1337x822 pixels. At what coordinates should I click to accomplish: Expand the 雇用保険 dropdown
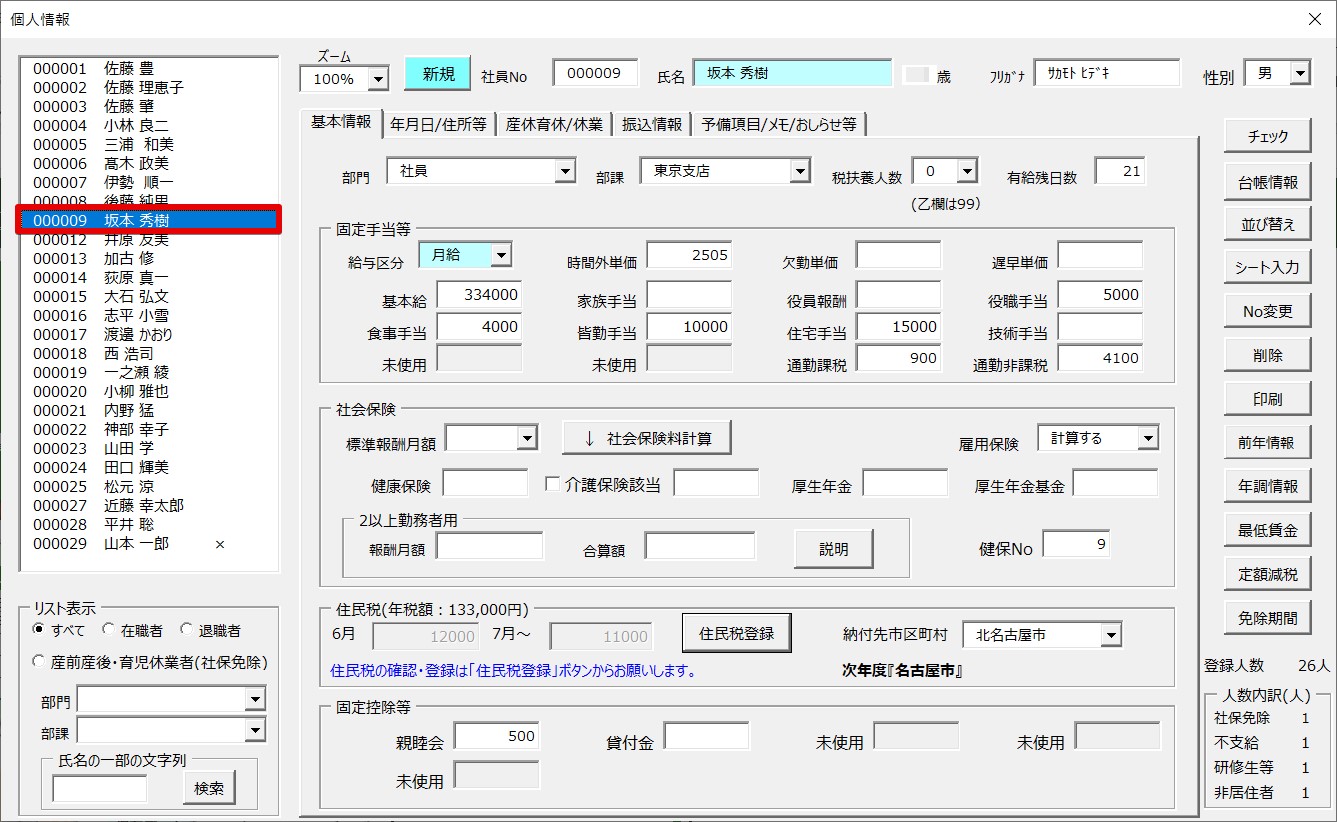point(1147,438)
